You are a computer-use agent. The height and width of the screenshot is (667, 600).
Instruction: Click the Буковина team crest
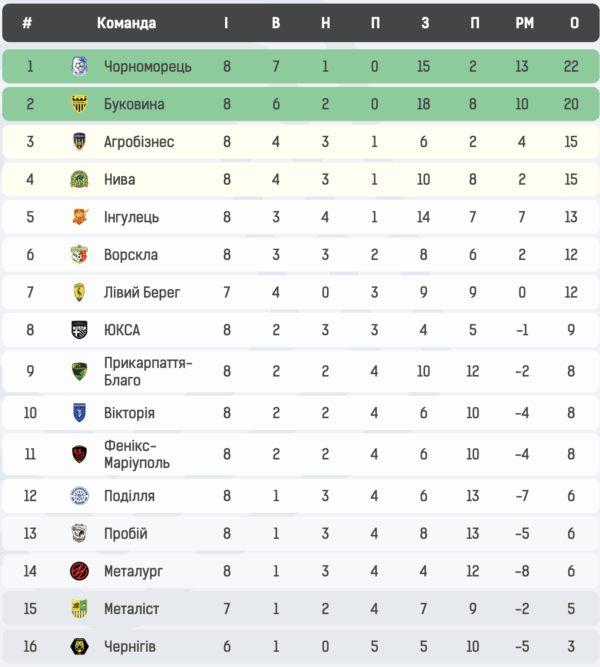(x=80, y=104)
